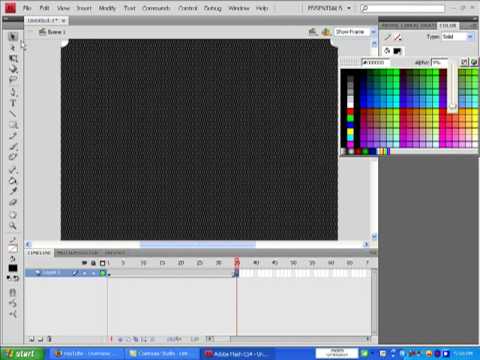The image size is (480, 360).
Task: Select the Lasso tool
Action: click(13, 79)
